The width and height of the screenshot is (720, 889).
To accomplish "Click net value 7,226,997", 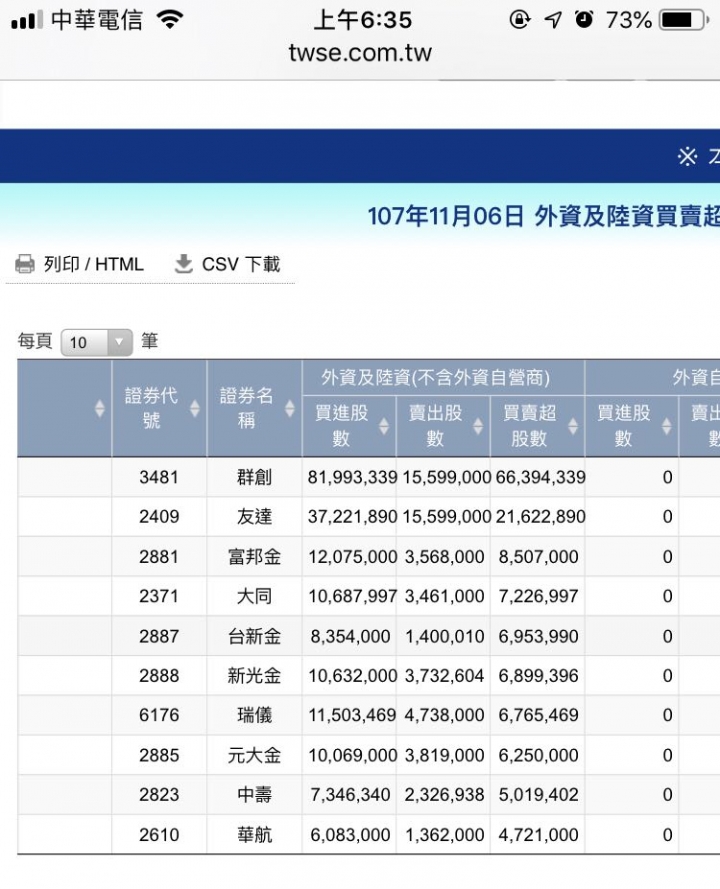I will pyautogui.click(x=539, y=596).
